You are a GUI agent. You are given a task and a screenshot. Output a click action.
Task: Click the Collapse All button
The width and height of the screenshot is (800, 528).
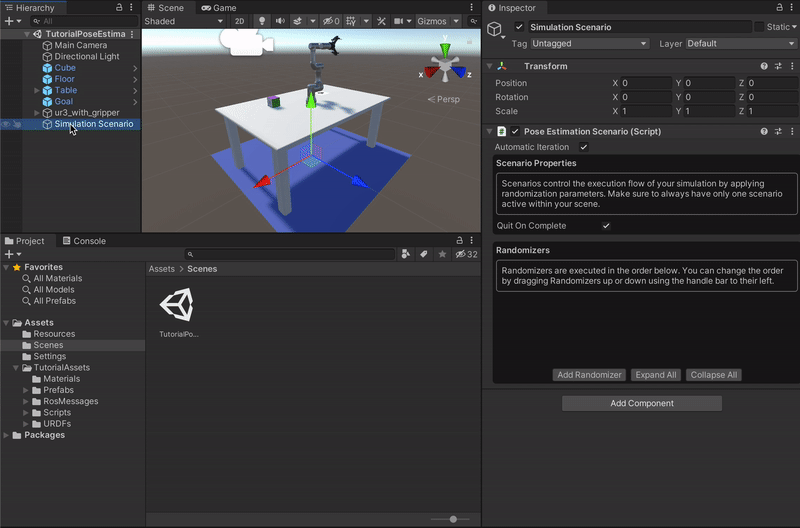713,375
